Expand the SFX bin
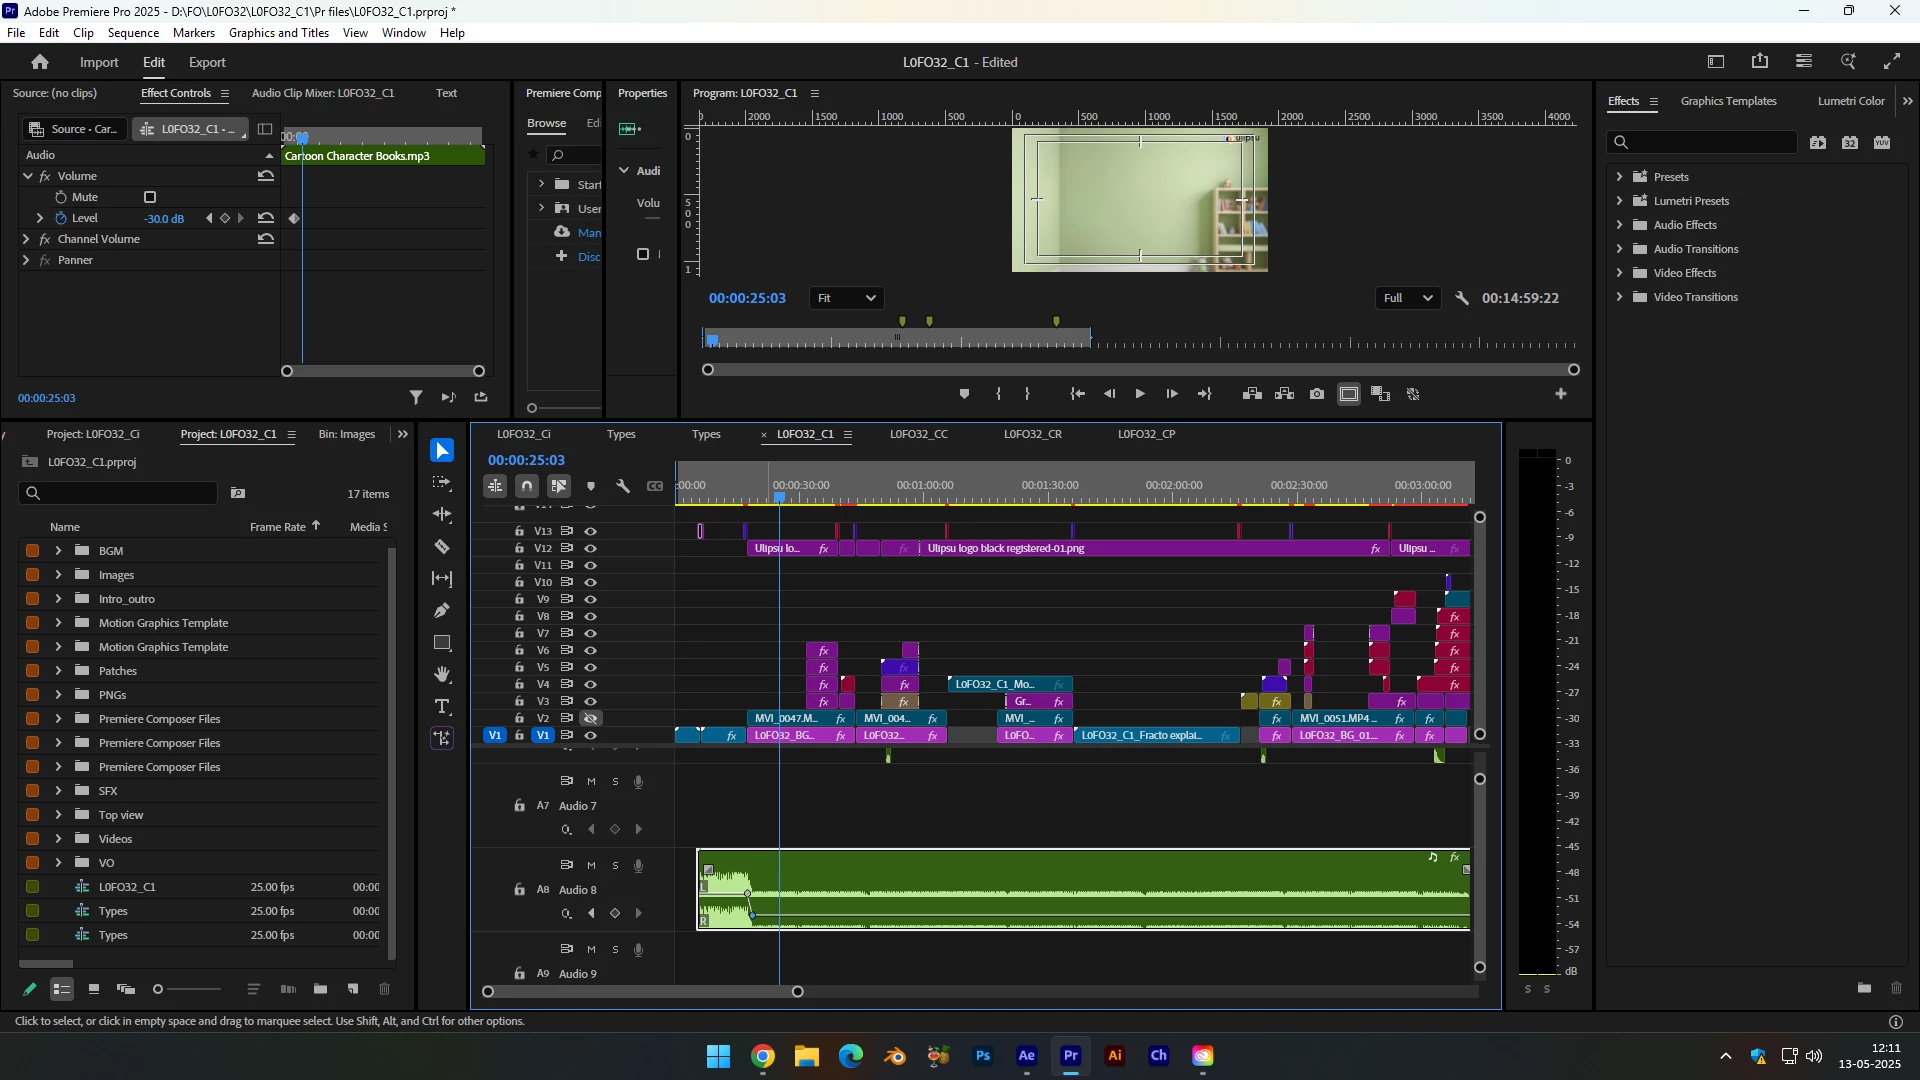The height and width of the screenshot is (1080, 1920). (x=58, y=791)
